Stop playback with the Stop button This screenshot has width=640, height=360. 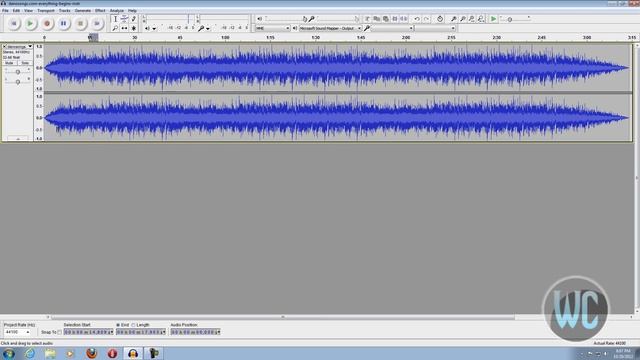pos(80,24)
